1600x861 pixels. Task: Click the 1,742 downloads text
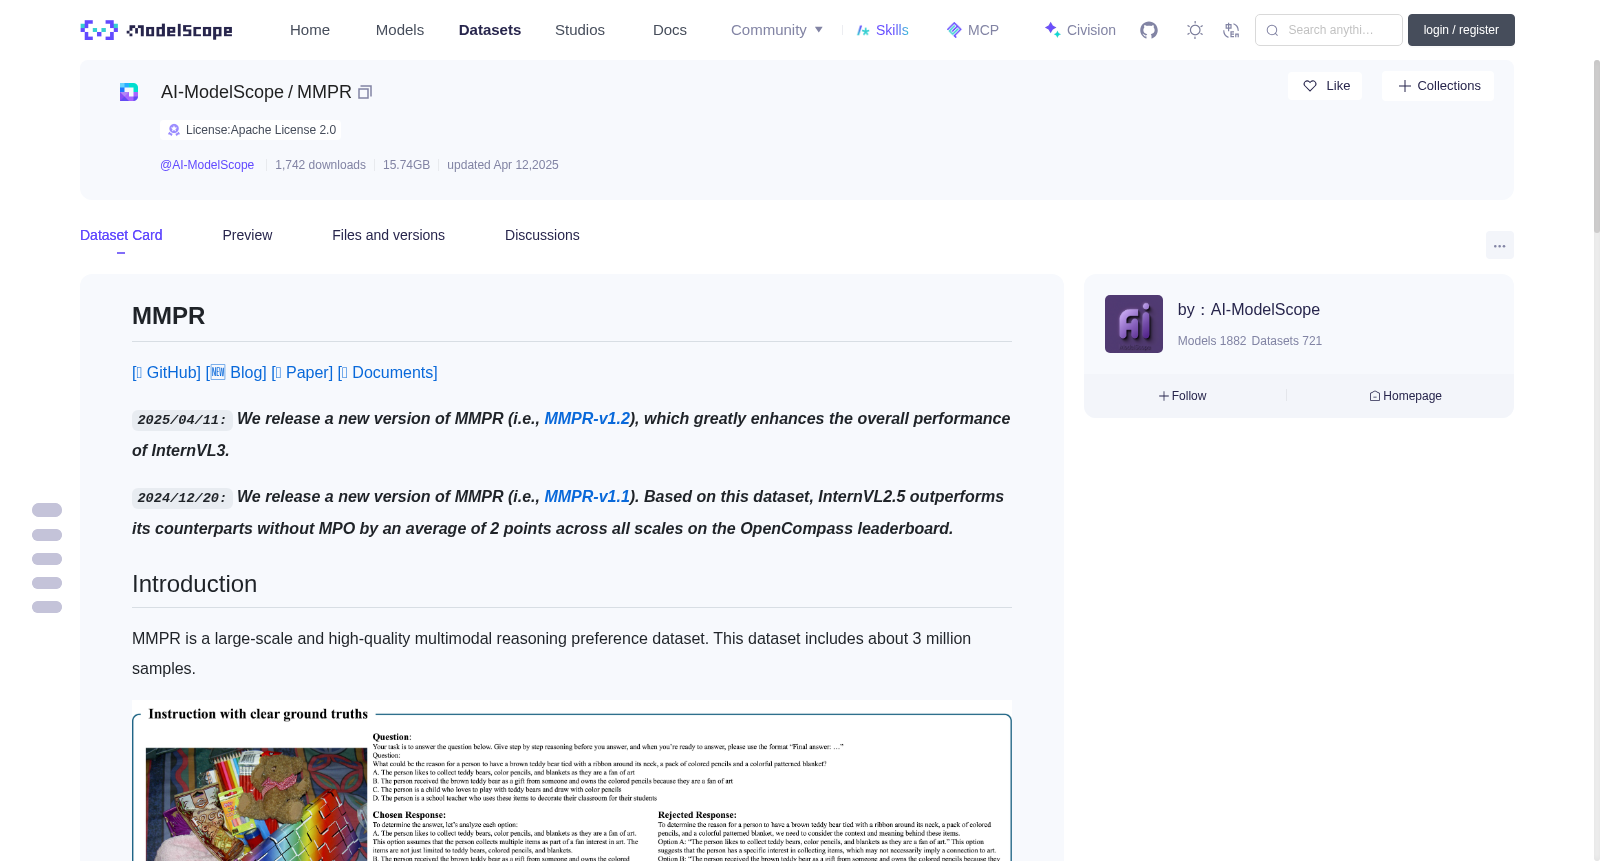pyautogui.click(x=320, y=165)
